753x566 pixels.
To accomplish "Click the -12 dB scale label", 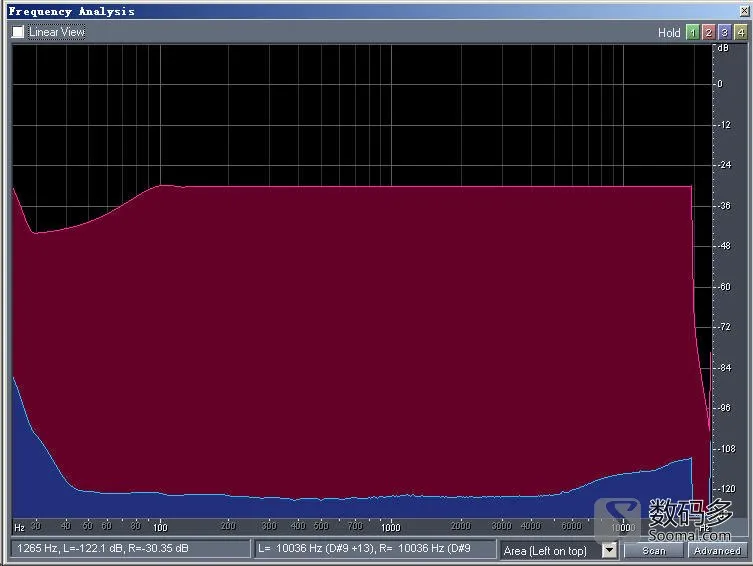I will 724,125.
